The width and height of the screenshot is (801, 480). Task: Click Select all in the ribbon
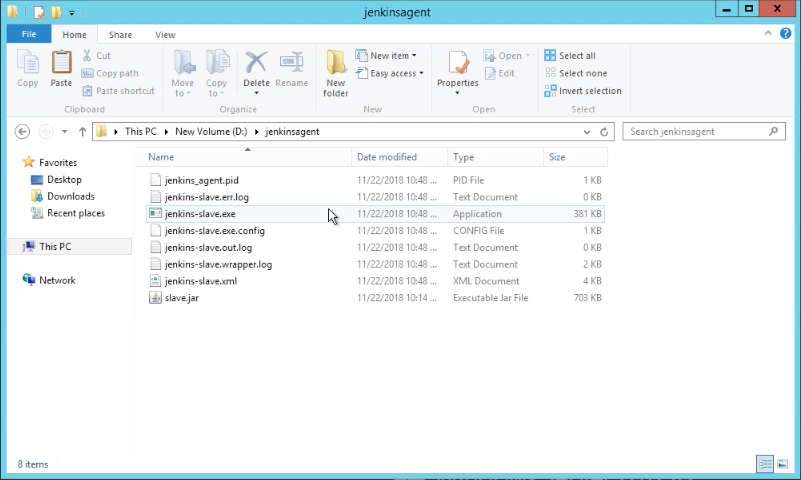[x=570, y=55]
